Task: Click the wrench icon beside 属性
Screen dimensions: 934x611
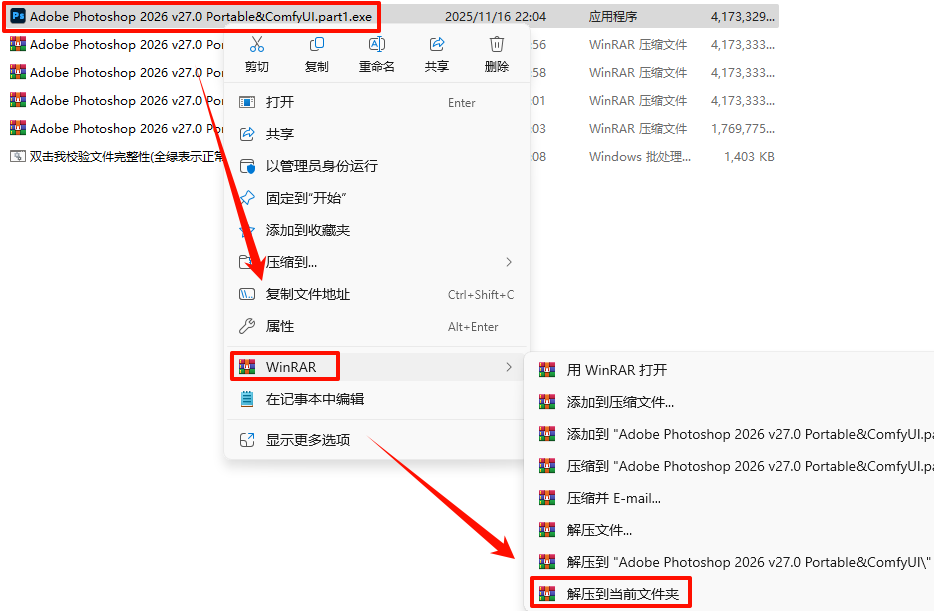Action: [x=247, y=326]
